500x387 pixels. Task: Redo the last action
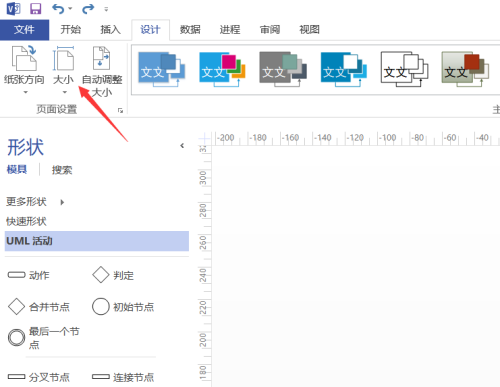click(88, 9)
